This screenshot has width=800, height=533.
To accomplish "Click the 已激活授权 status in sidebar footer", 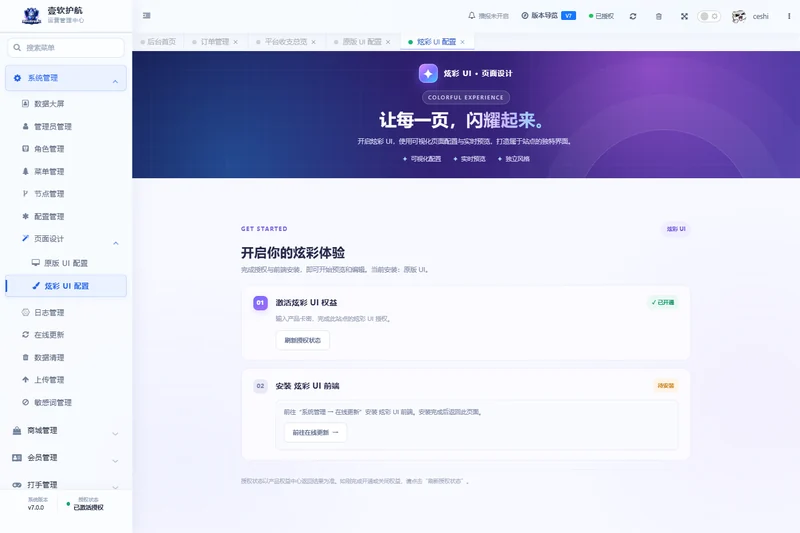I will pyautogui.click(x=88, y=507).
